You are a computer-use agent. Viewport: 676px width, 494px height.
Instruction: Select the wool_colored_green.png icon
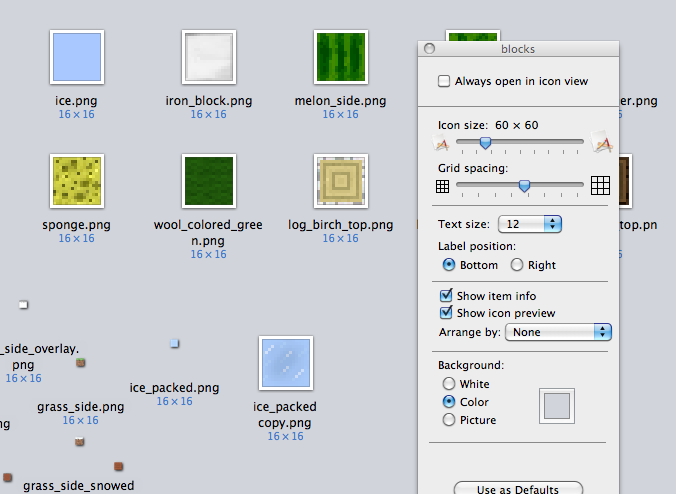click(x=209, y=181)
